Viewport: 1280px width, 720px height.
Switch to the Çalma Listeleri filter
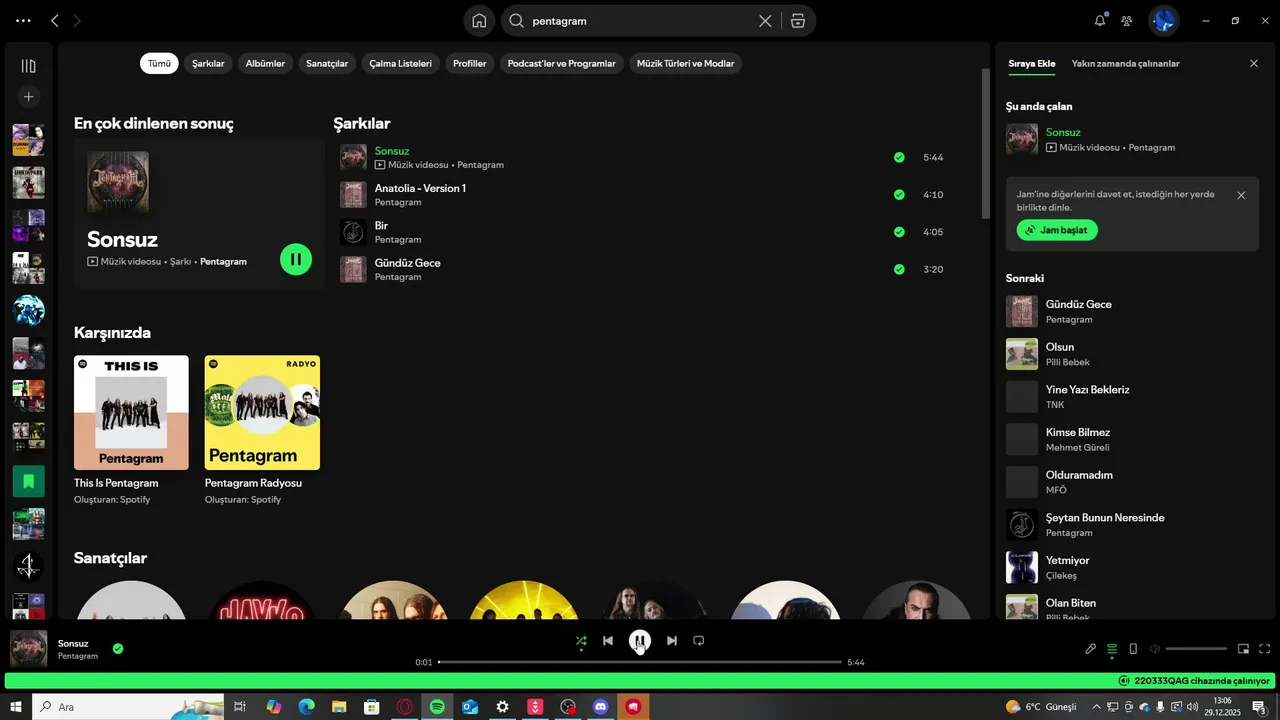click(400, 63)
